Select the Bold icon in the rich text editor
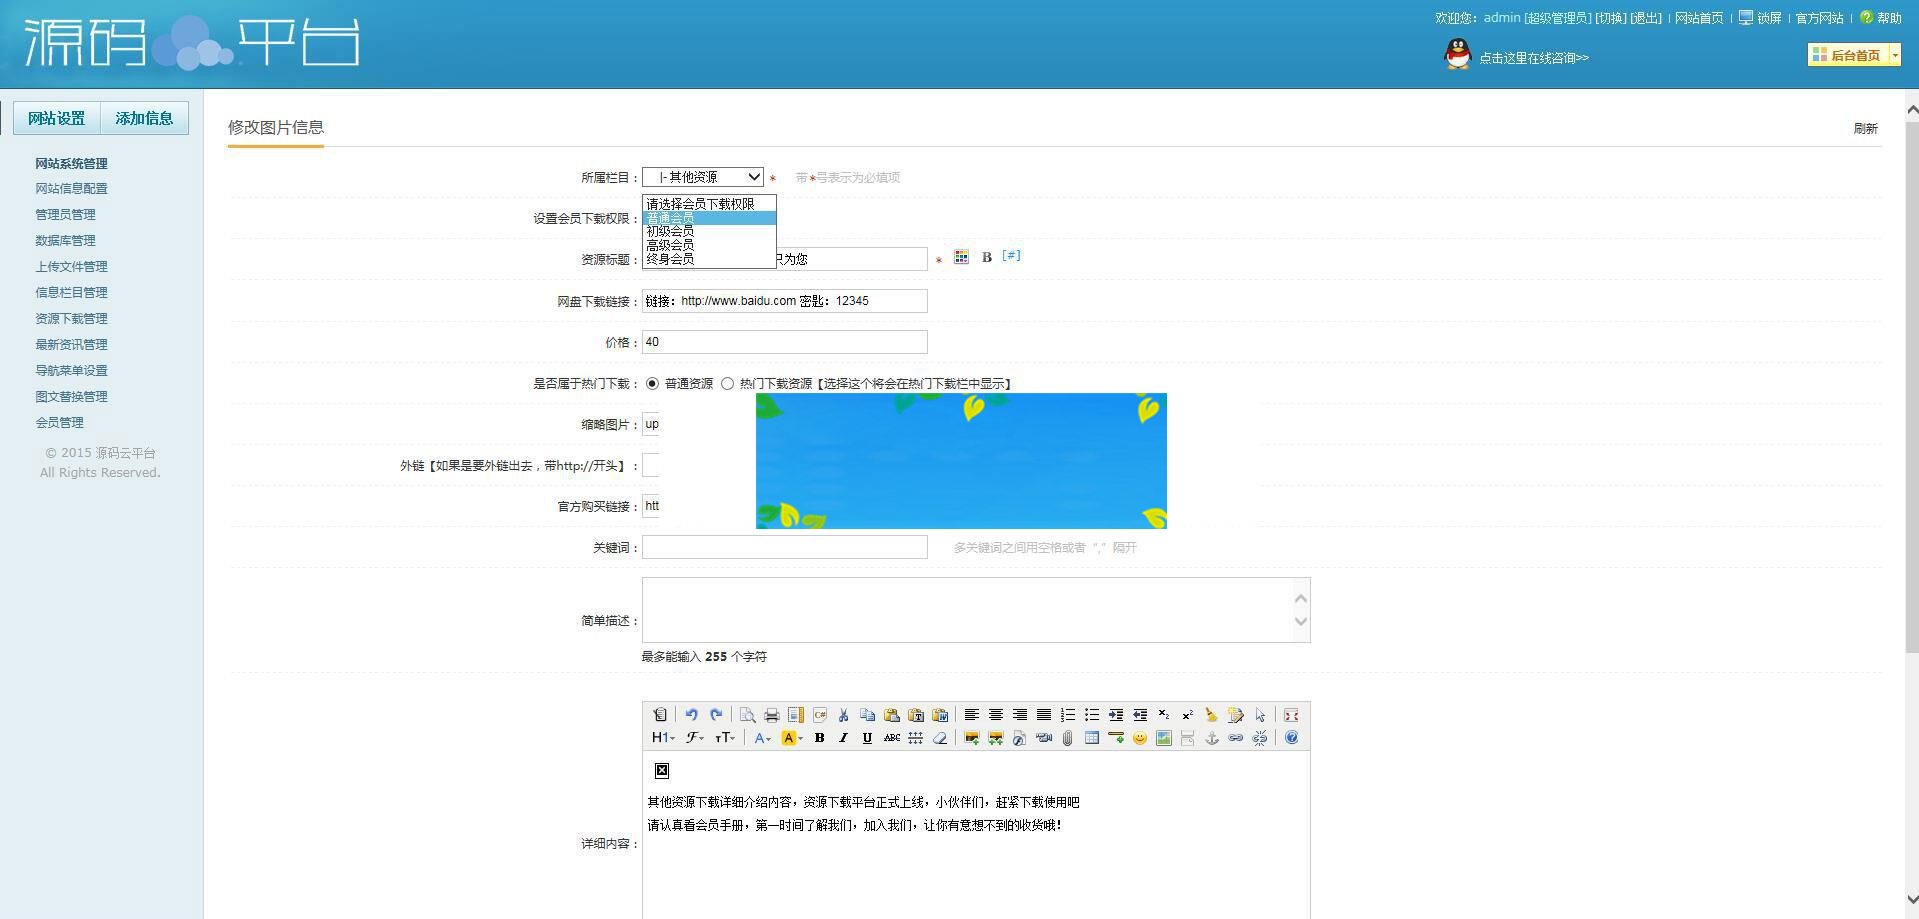Image resolution: width=1919 pixels, height=919 pixels. coord(819,738)
